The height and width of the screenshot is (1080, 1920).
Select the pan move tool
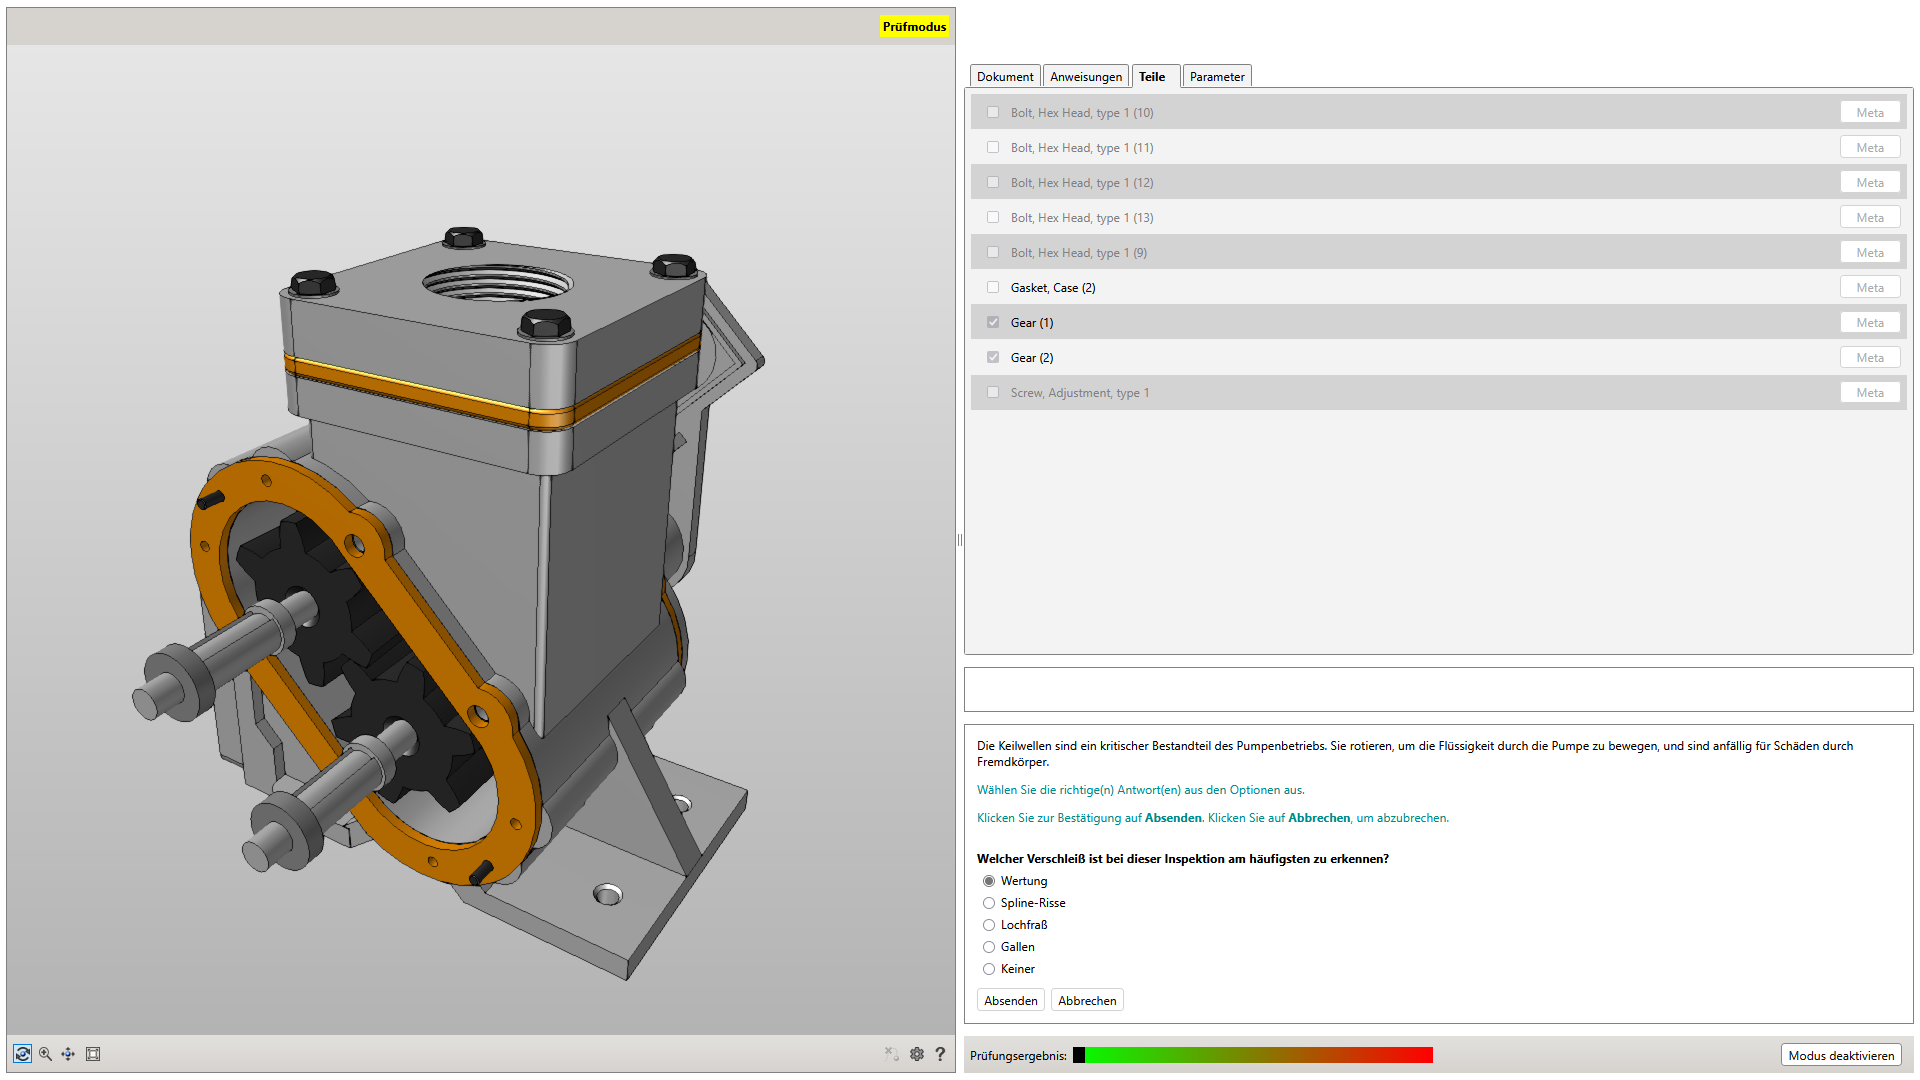68,1054
